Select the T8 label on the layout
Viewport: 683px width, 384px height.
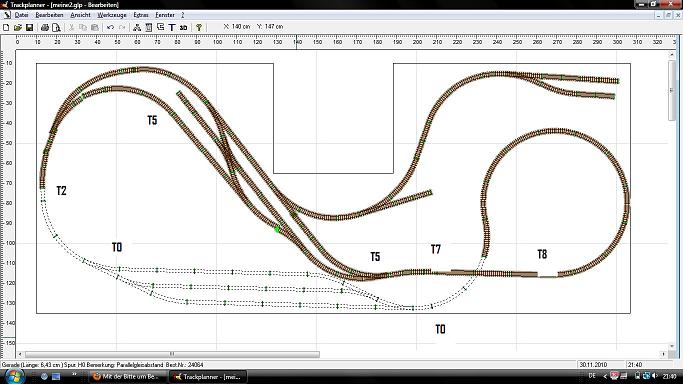pyautogui.click(x=542, y=254)
